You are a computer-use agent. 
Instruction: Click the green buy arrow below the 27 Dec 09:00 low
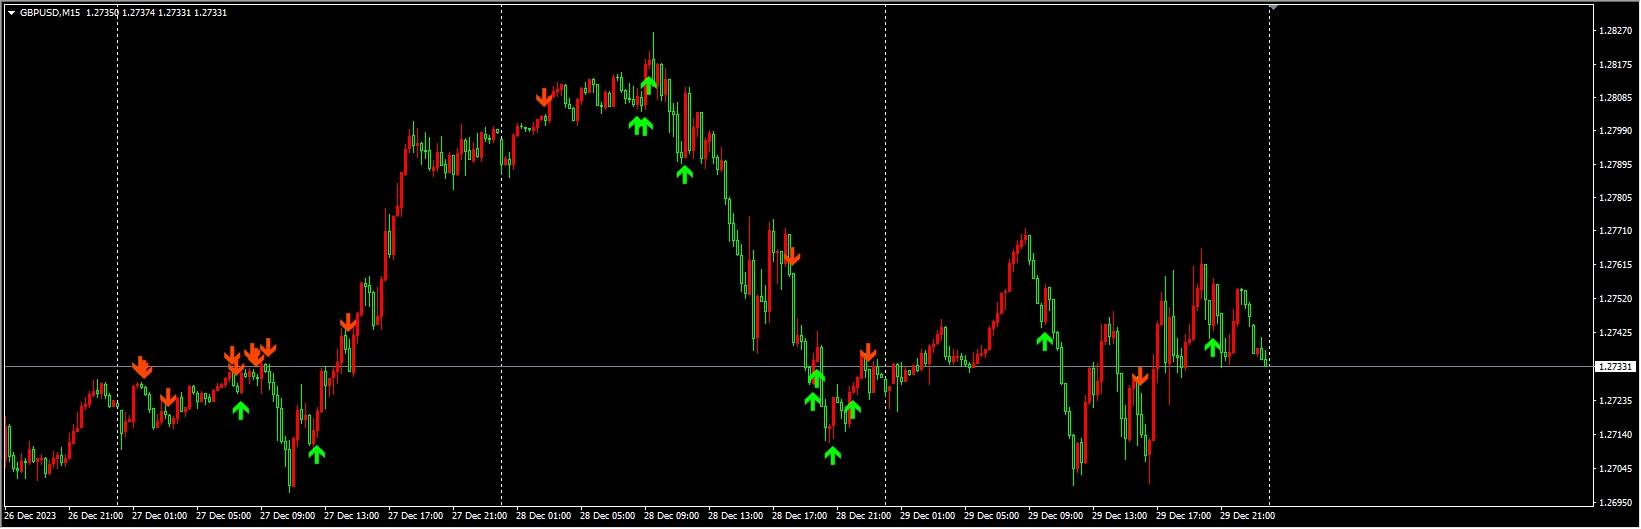coord(317,454)
